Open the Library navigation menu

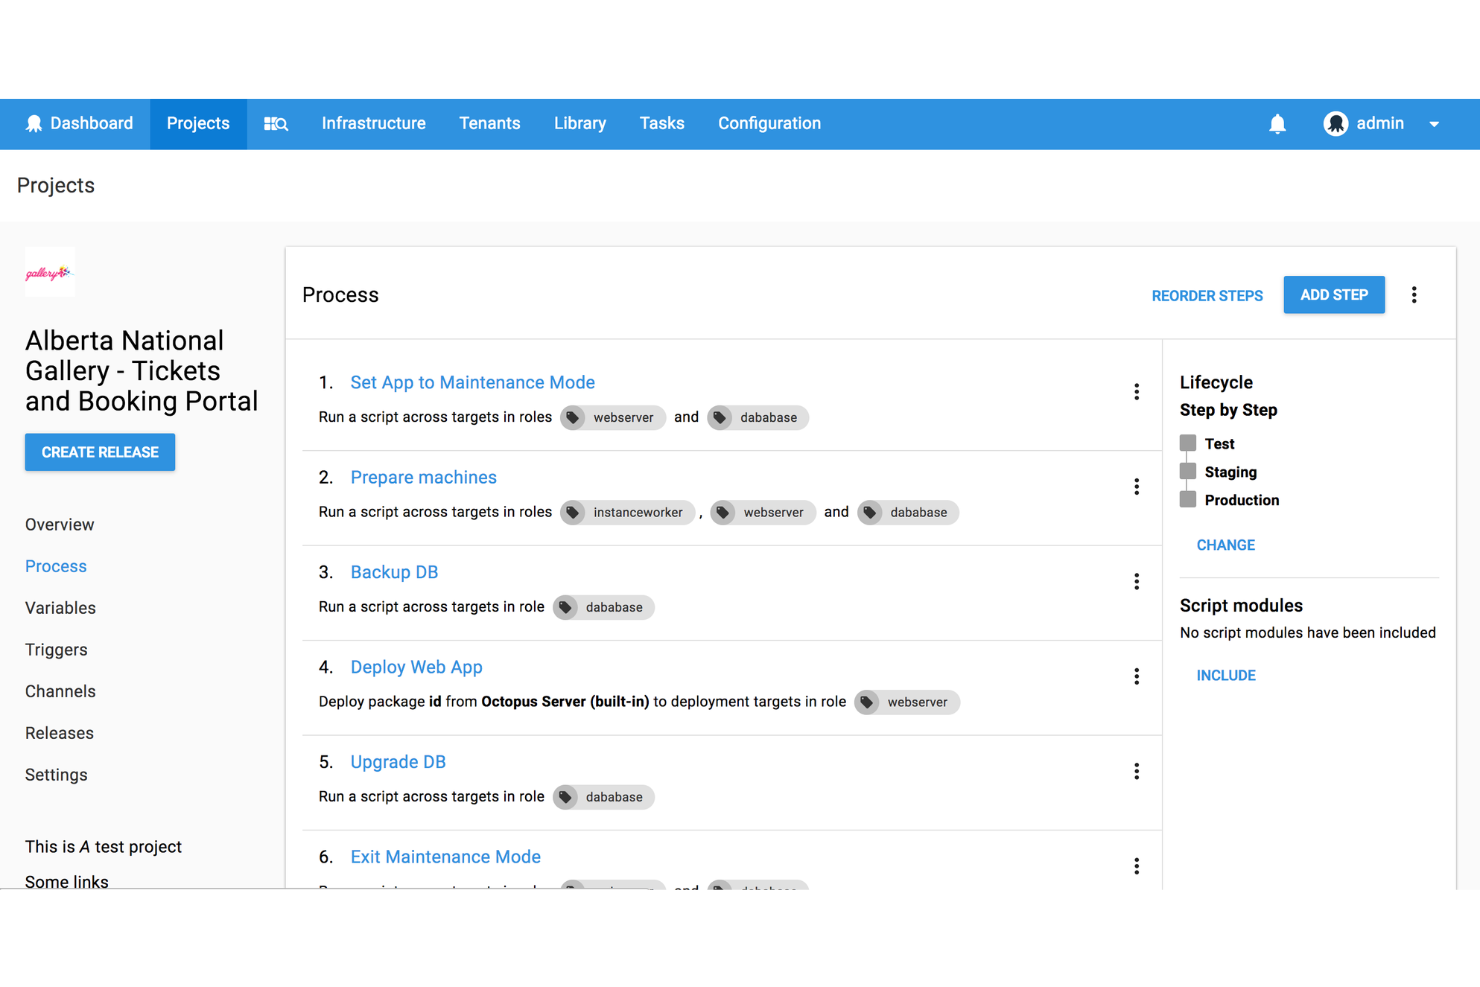580,123
